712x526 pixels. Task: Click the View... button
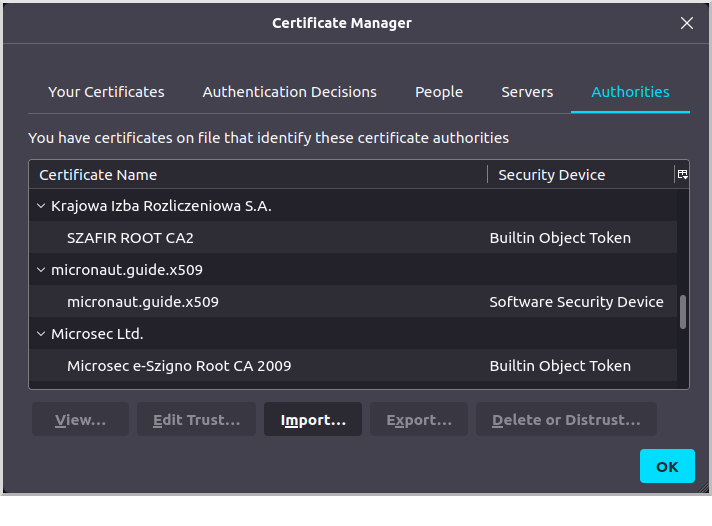(80, 419)
